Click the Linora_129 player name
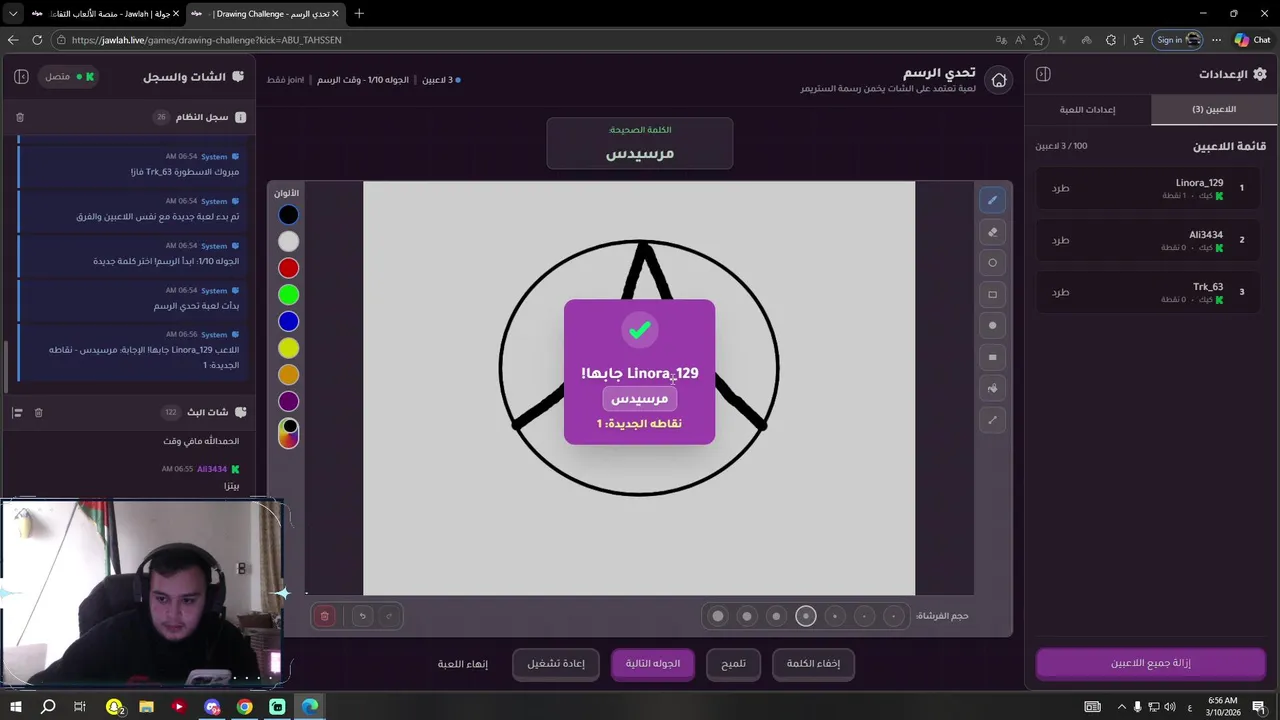 click(x=1199, y=183)
